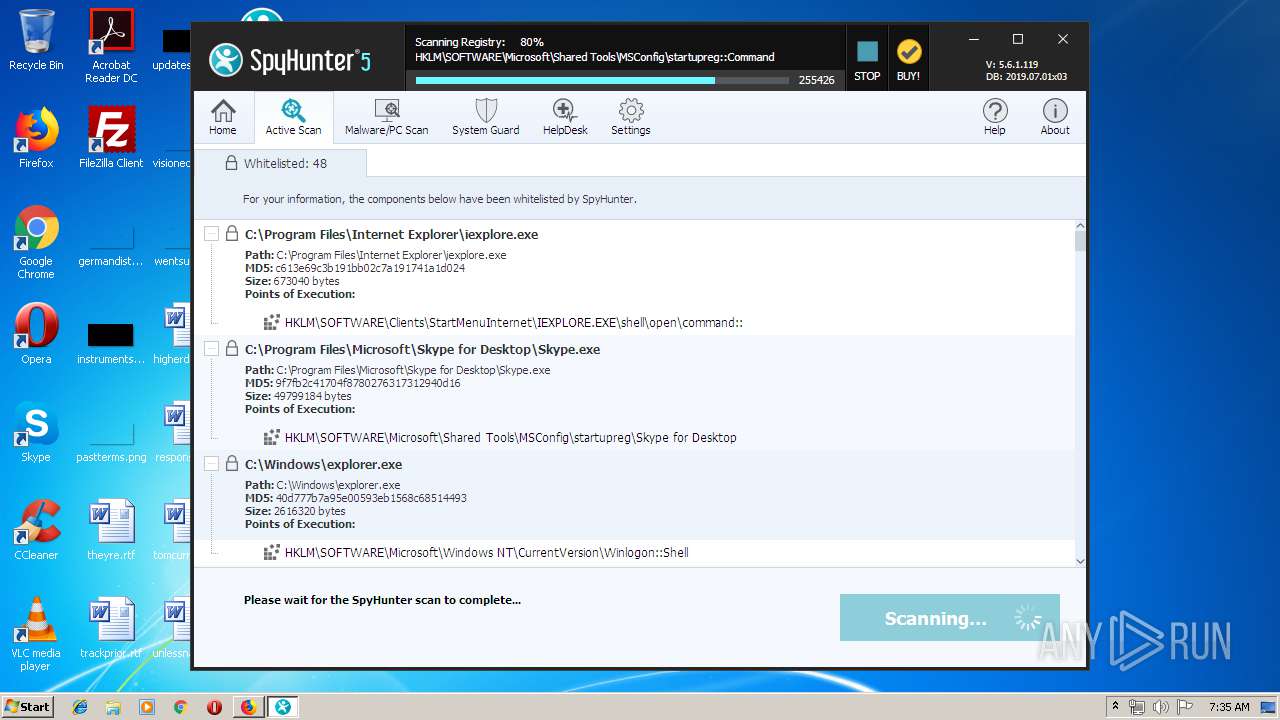
Task: Click the lock icon beside iexplore.exe
Action: 231,234
